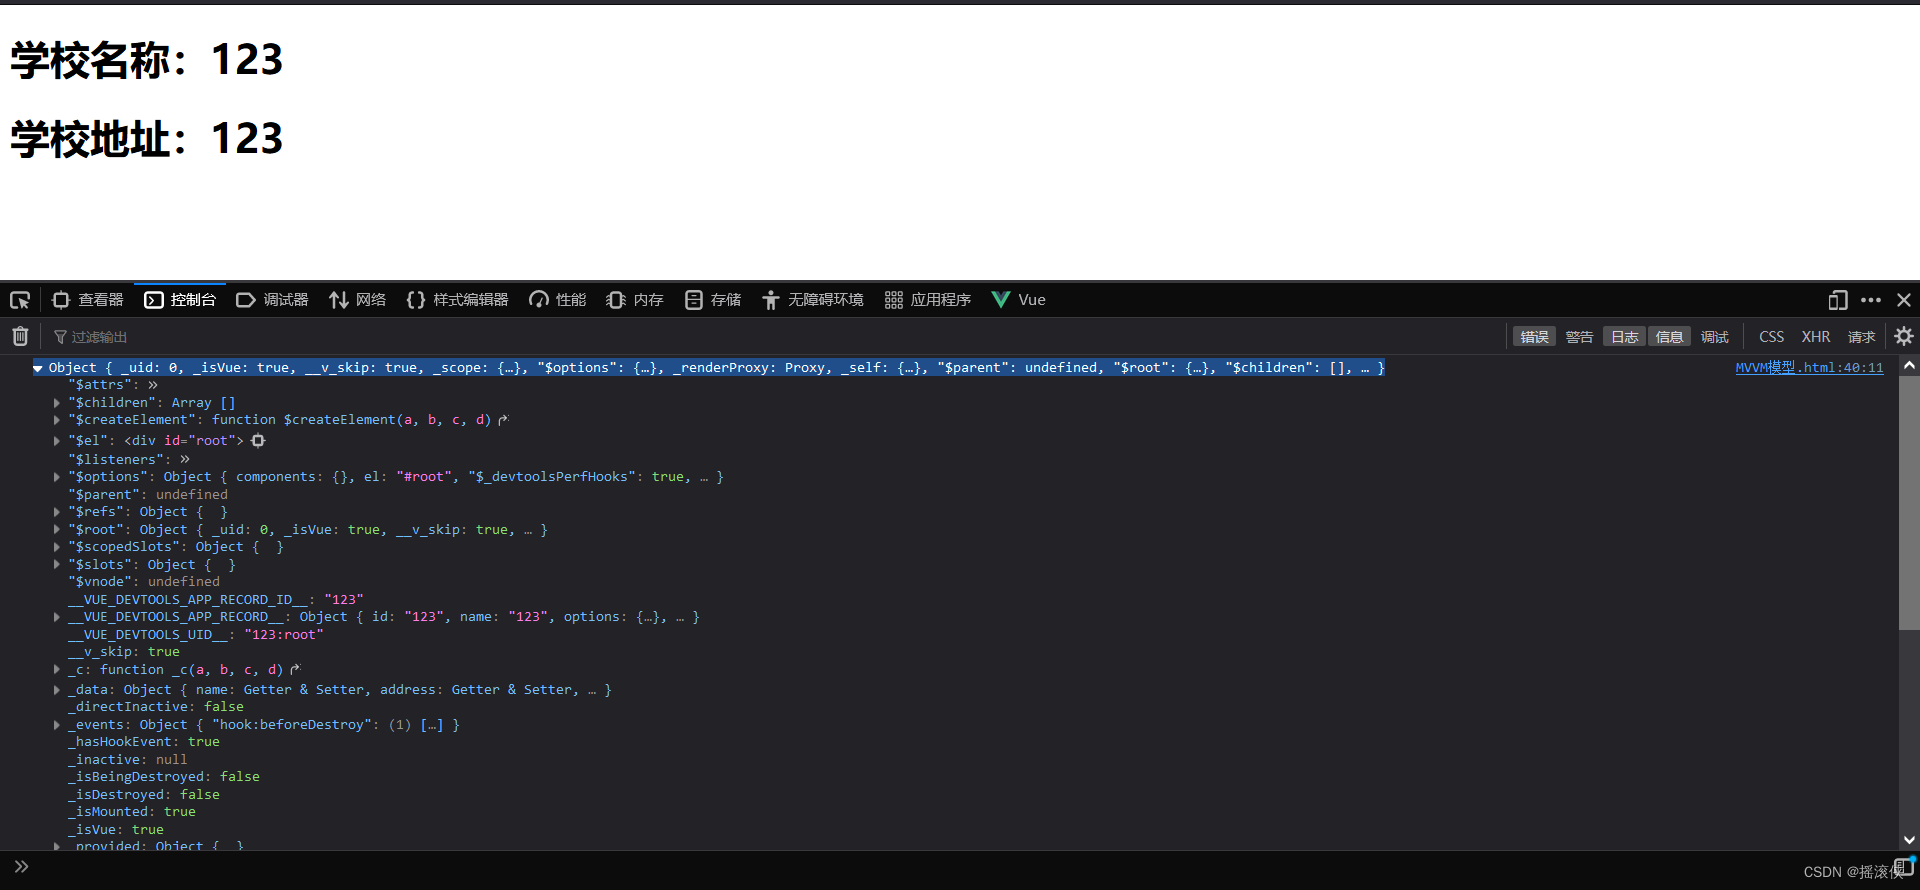1920x890 pixels.
Task: Open the 内存 memory tab
Action: click(x=636, y=300)
